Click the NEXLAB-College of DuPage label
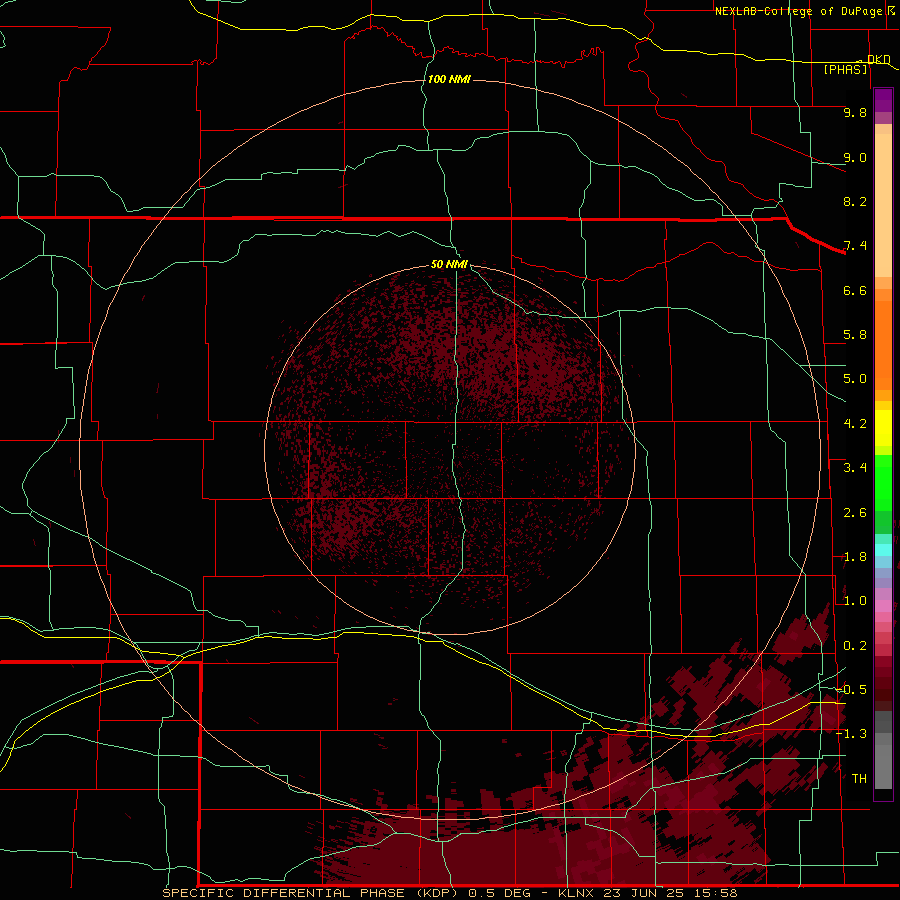 pos(799,11)
